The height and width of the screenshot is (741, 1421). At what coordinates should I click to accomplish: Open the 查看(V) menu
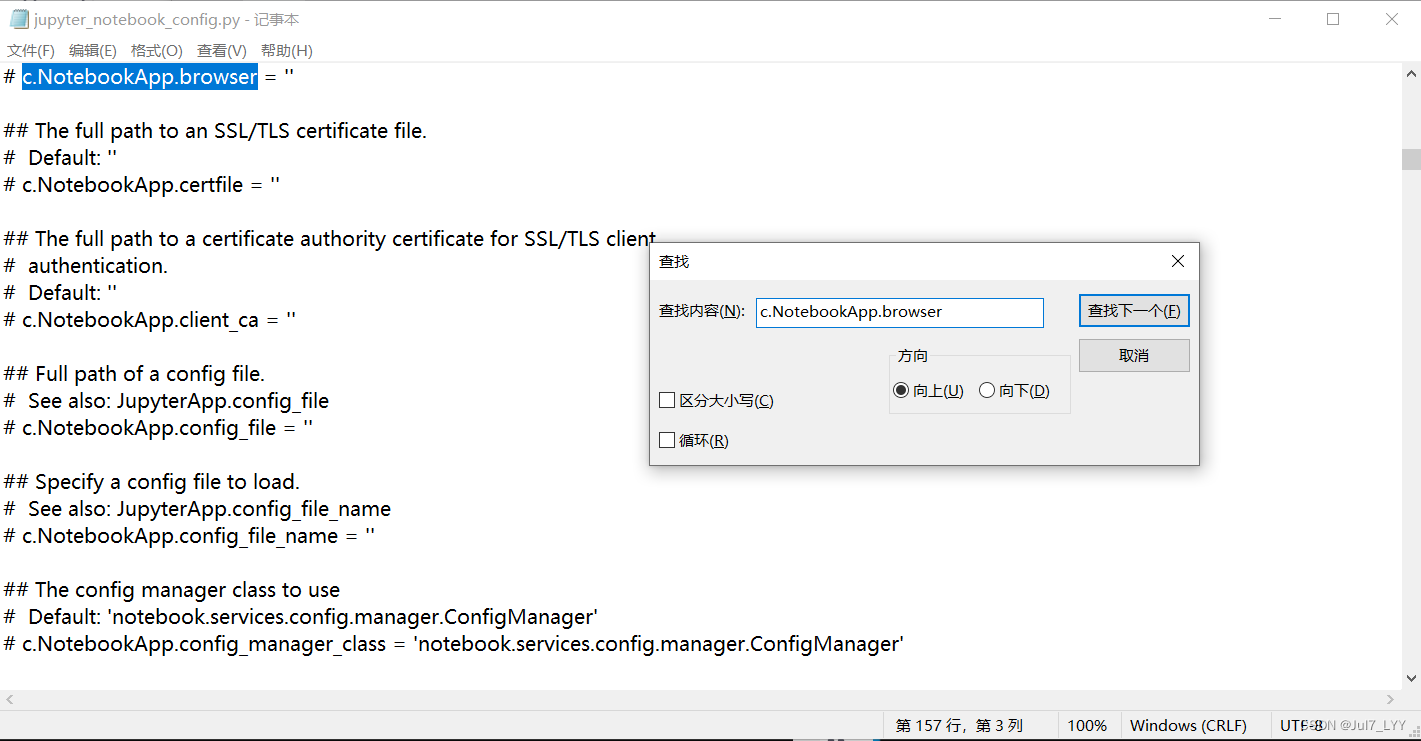coord(222,51)
